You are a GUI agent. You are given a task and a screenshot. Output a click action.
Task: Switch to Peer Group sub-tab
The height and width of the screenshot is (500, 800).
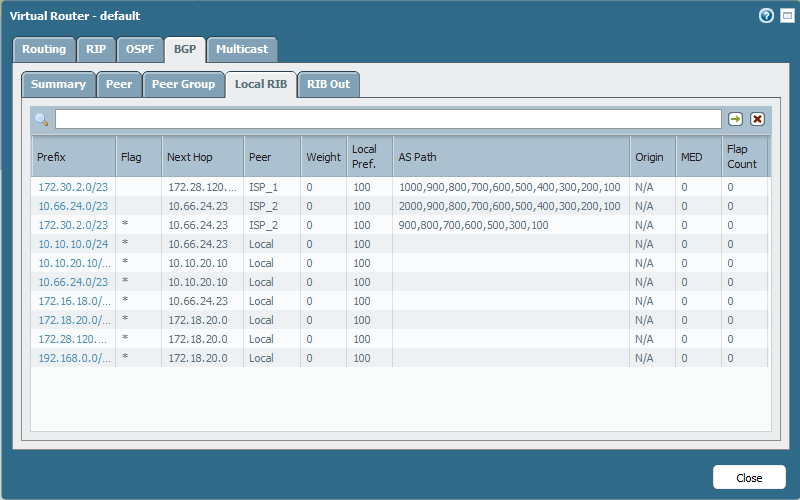click(184, 85)
